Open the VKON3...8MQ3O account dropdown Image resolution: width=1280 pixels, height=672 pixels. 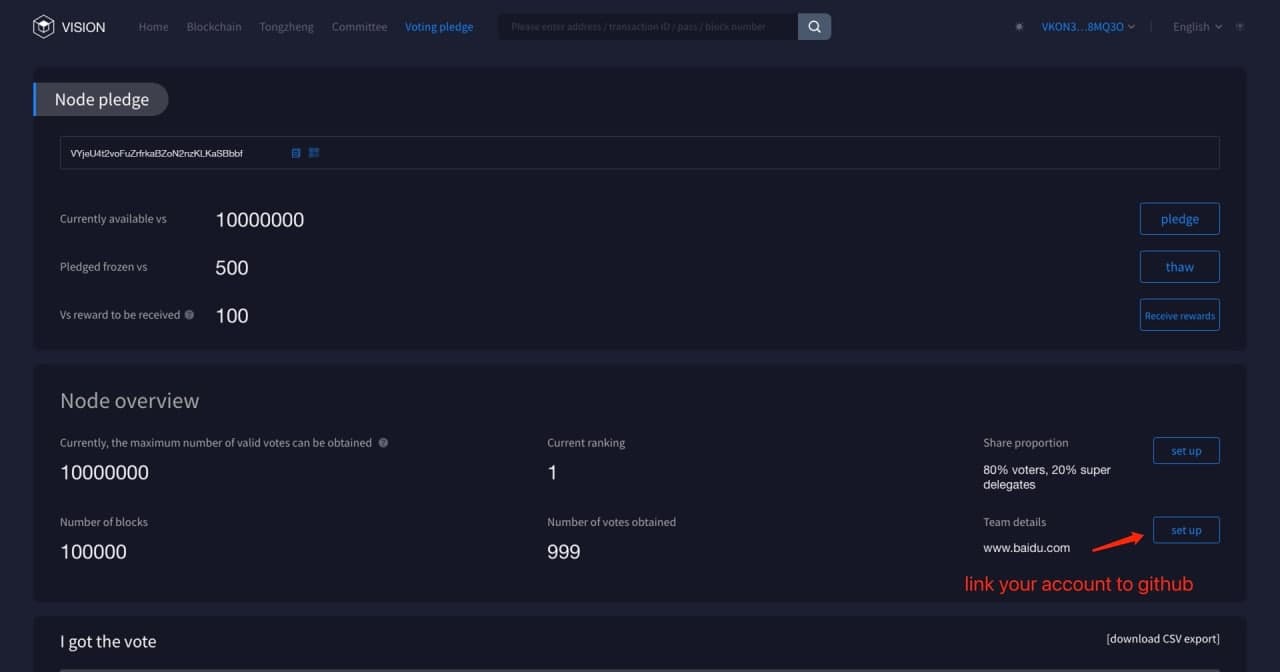click(1088, 27)
